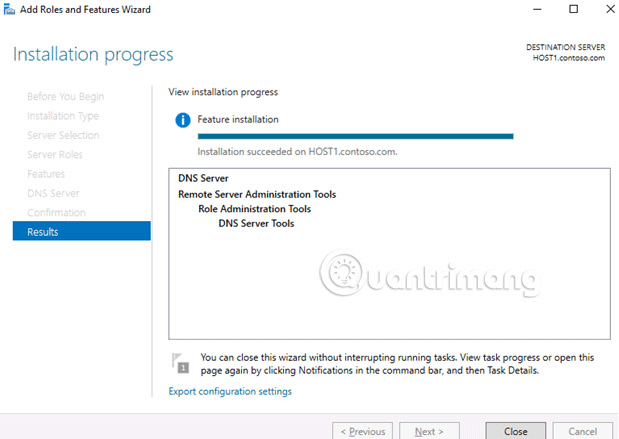Select the Server Roles step
The image size is (619, 439).
[x=55, y=154]
